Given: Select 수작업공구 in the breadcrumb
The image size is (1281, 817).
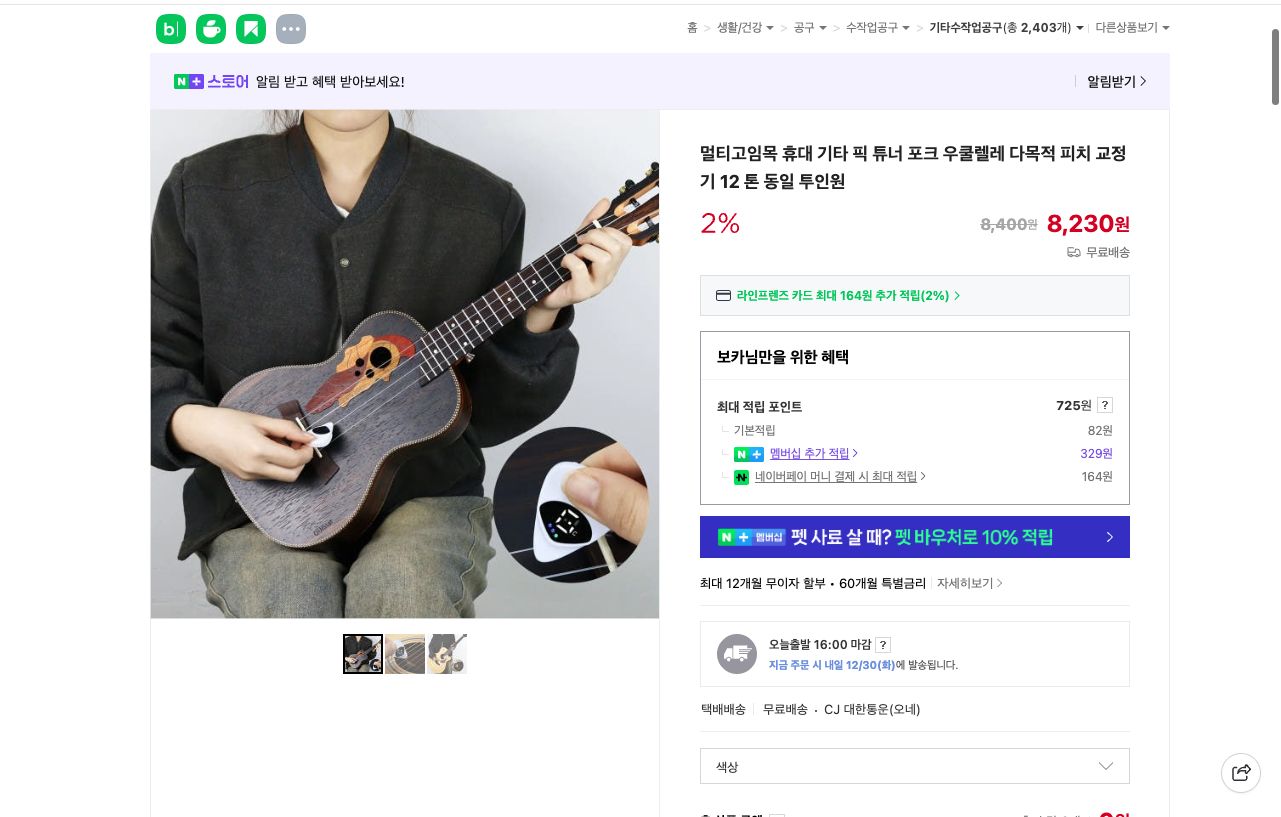Looking at the screenshot, I should point(874,28).
